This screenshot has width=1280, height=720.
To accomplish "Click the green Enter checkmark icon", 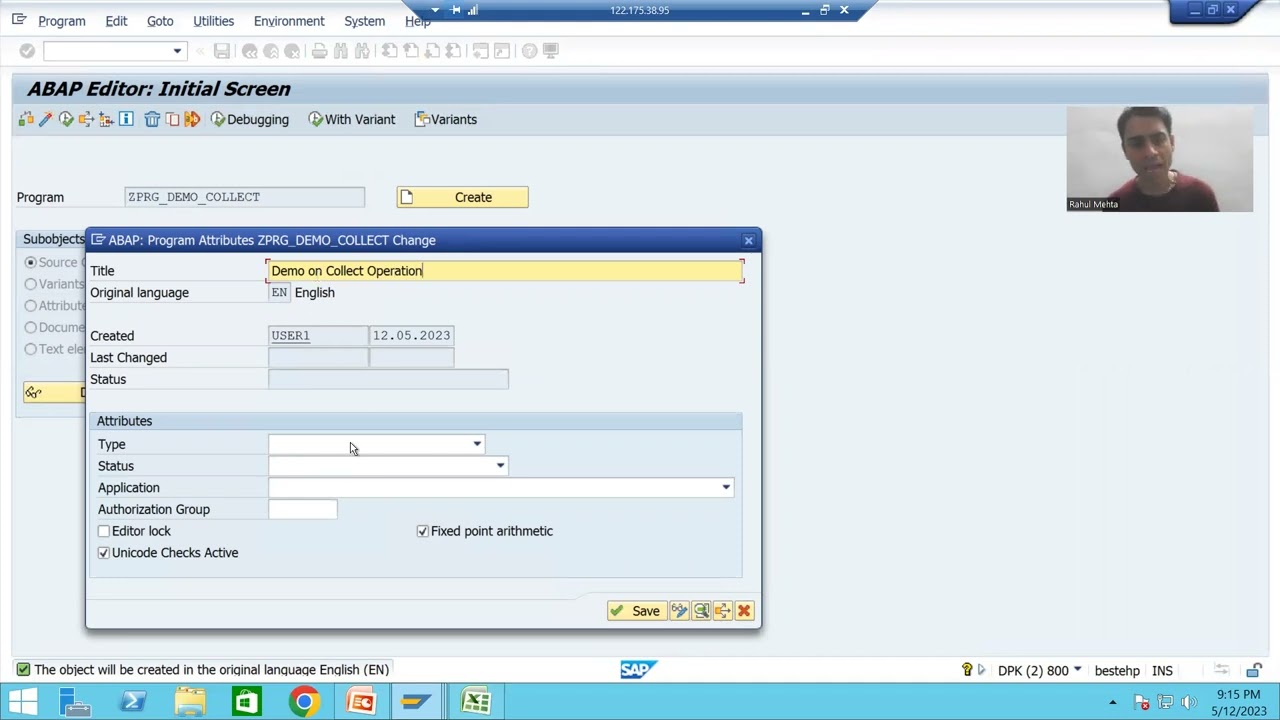I will pos(27,51).
